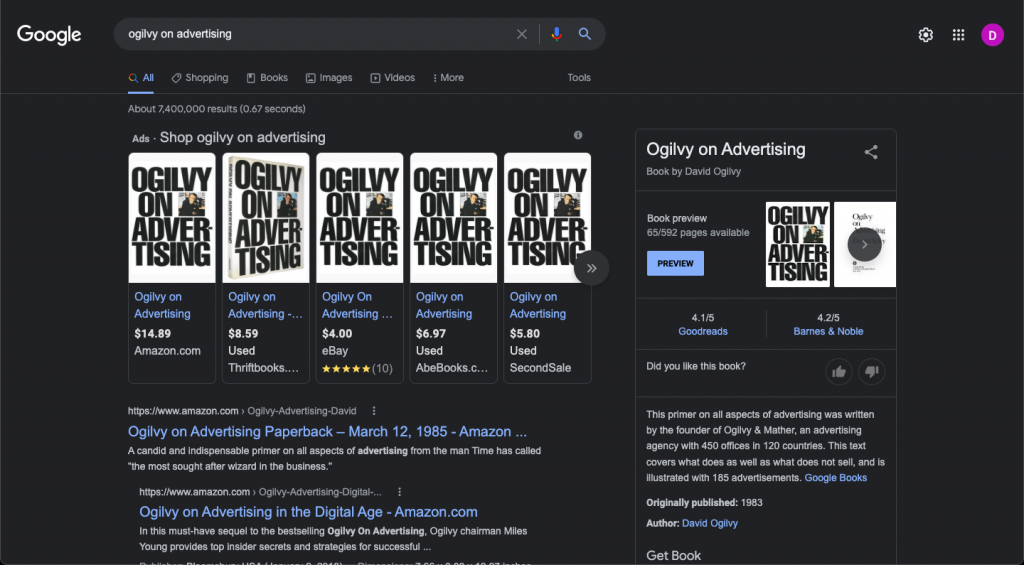Screen dimensions: 1024x565
Task: Show more shopping ads with double arrow
Action: (x=592, y=268)
